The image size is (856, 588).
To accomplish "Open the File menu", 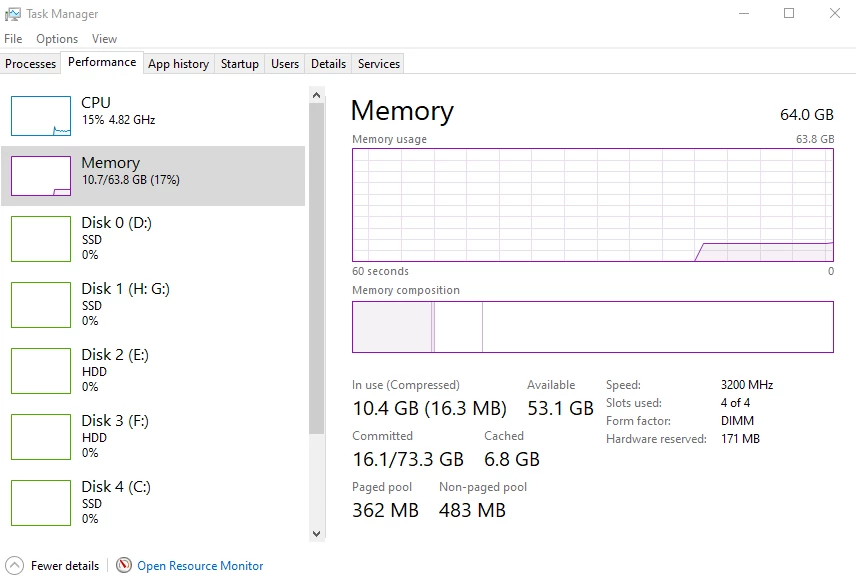I will click(13, 39).
